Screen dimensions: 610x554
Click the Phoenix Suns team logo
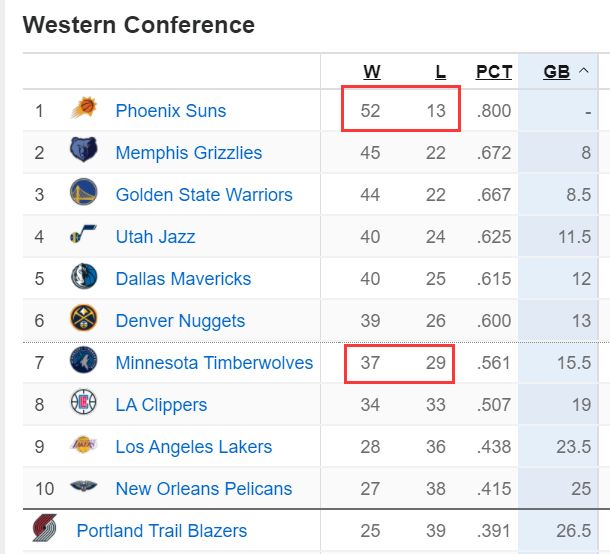coord(84,110)
